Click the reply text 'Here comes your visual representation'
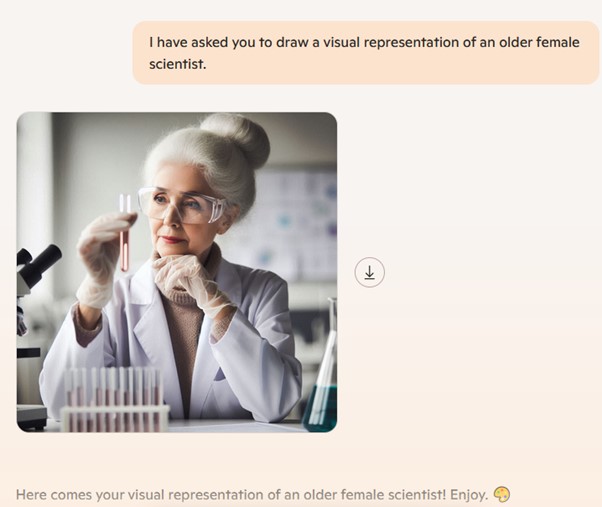The image size is (602, 507). (139, 495)
